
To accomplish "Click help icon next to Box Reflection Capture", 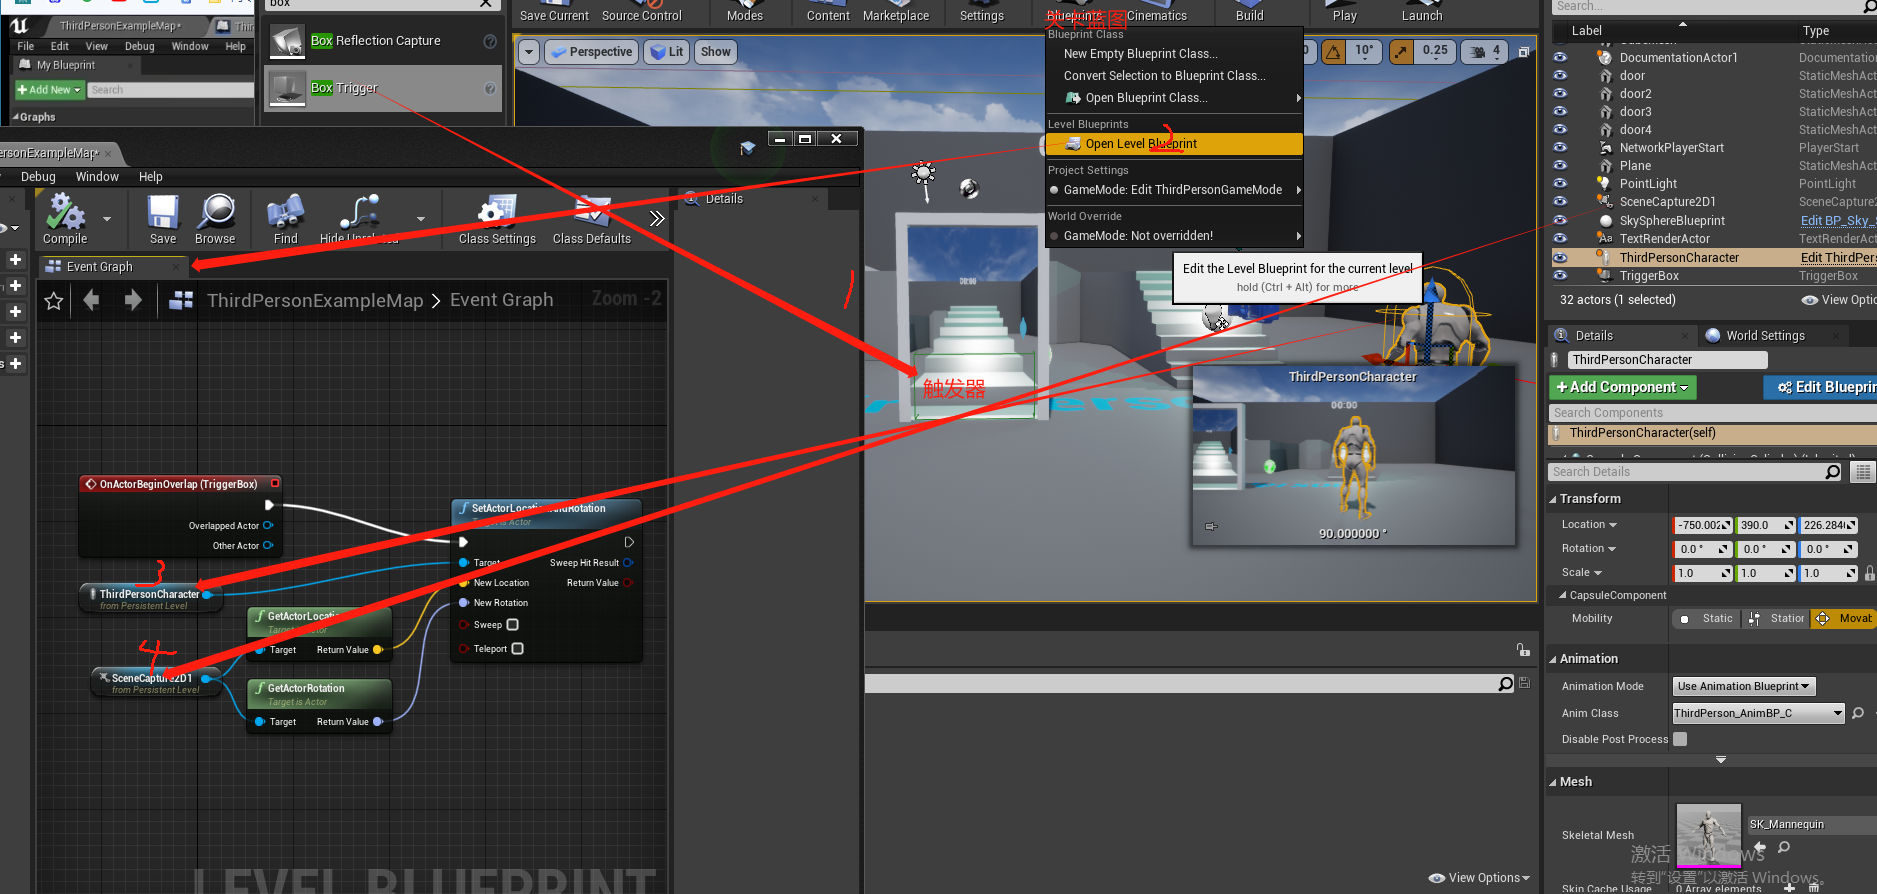I will click(490, 41).
